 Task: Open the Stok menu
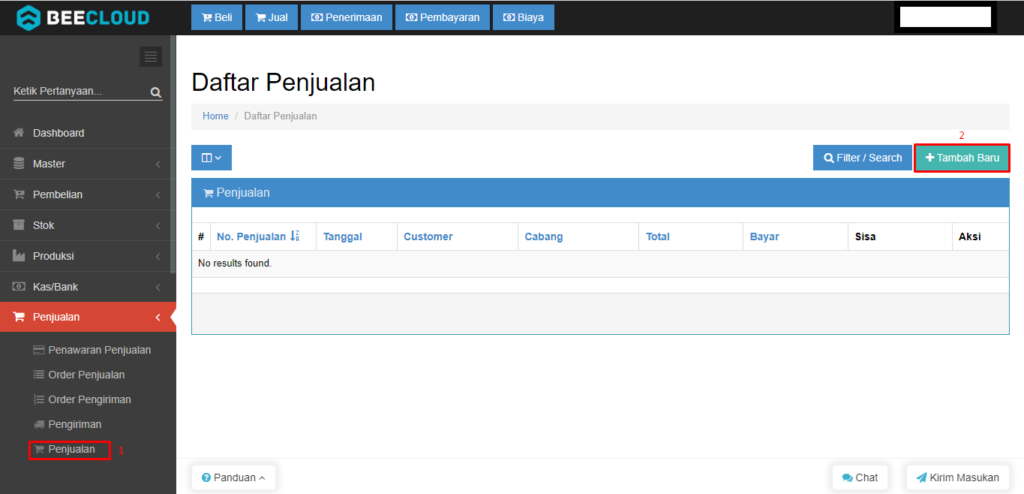pos(88,225)
